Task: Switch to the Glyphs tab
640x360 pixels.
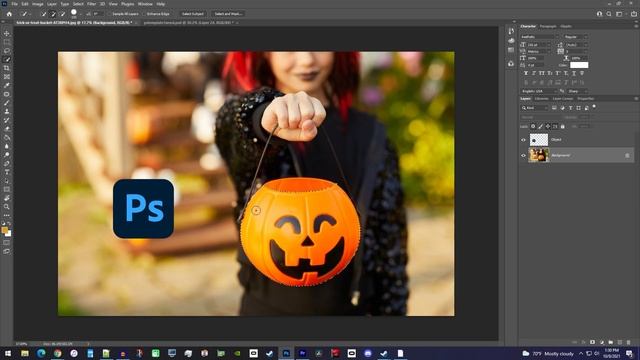Action: click(566, 27)
